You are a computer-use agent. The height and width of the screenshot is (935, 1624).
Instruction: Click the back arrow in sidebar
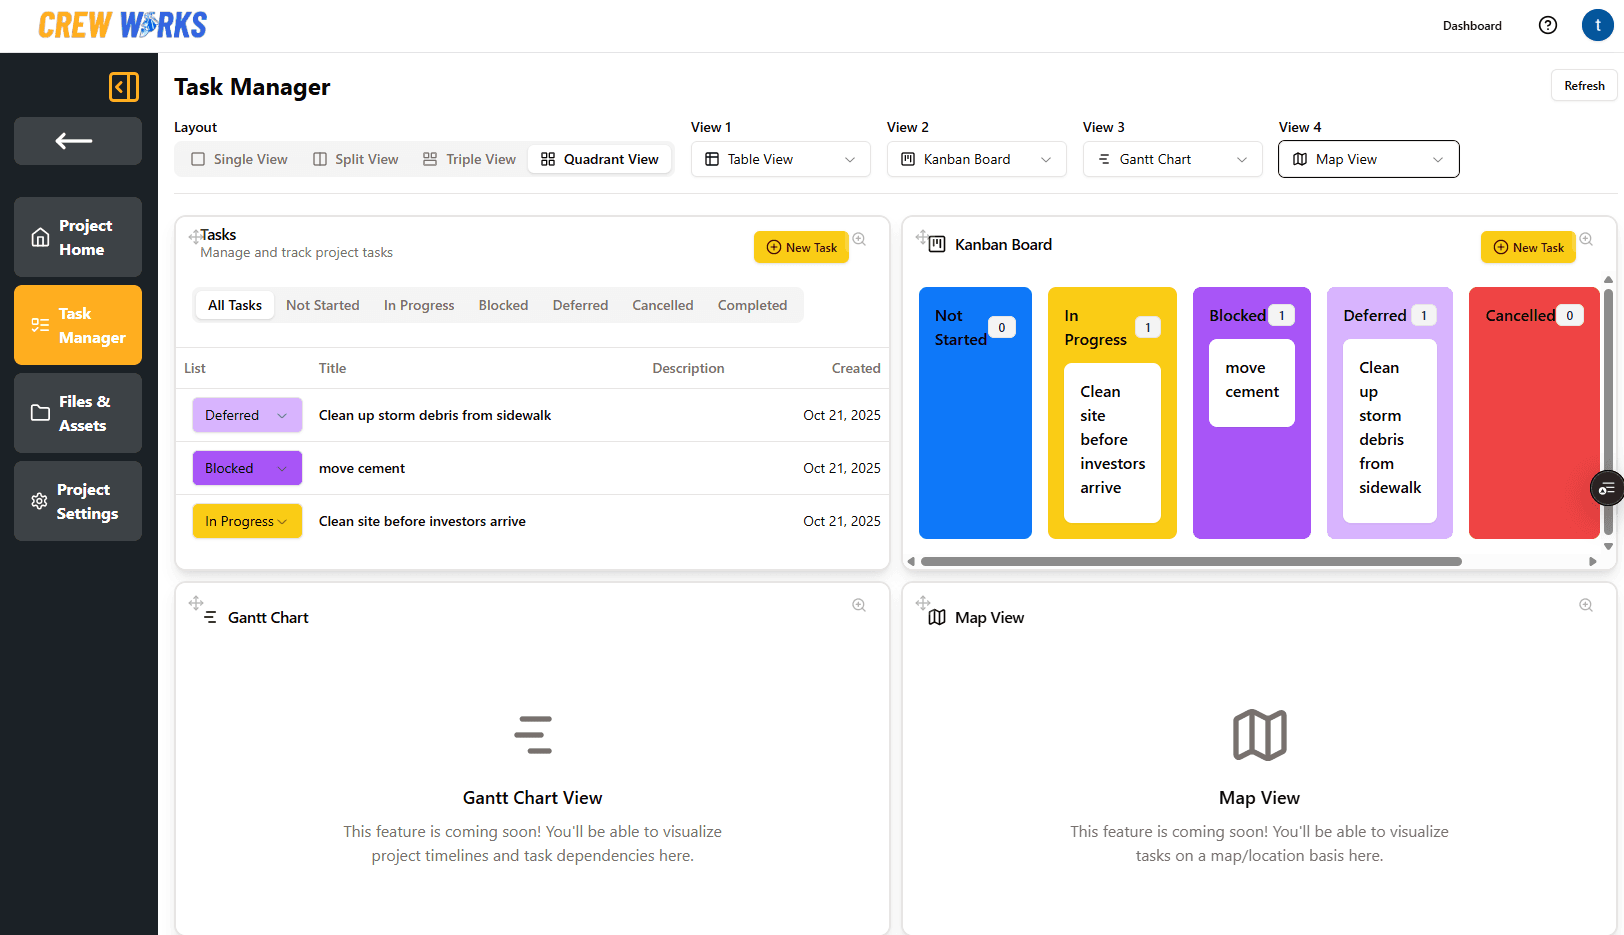tap(77, 141)
